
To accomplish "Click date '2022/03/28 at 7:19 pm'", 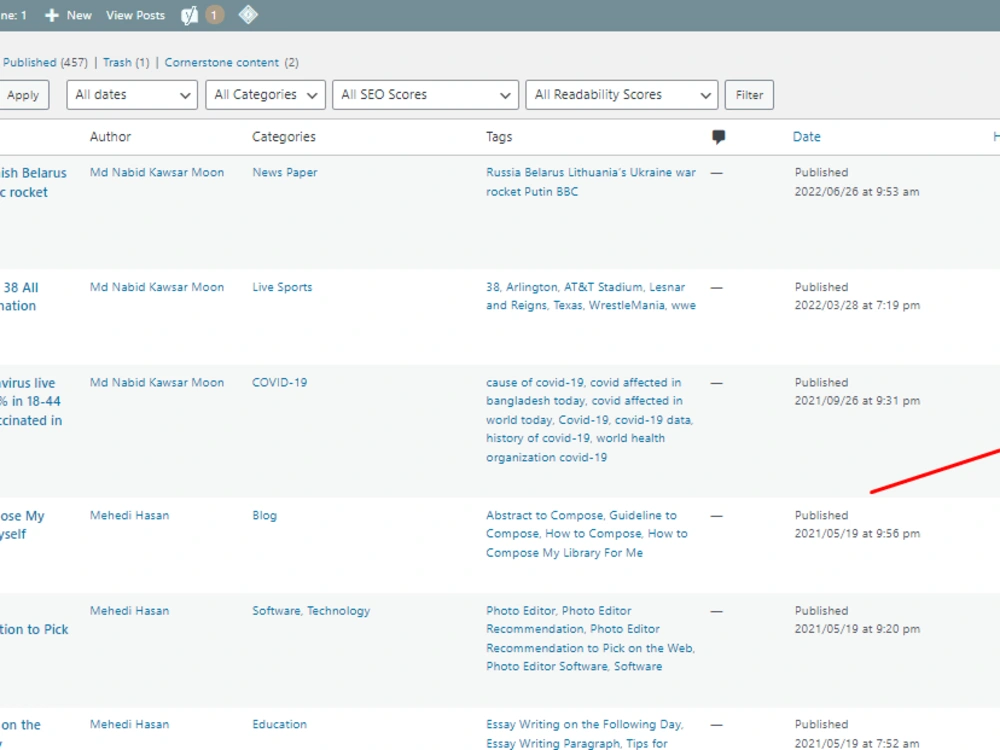I will click(x=857, y=305).
